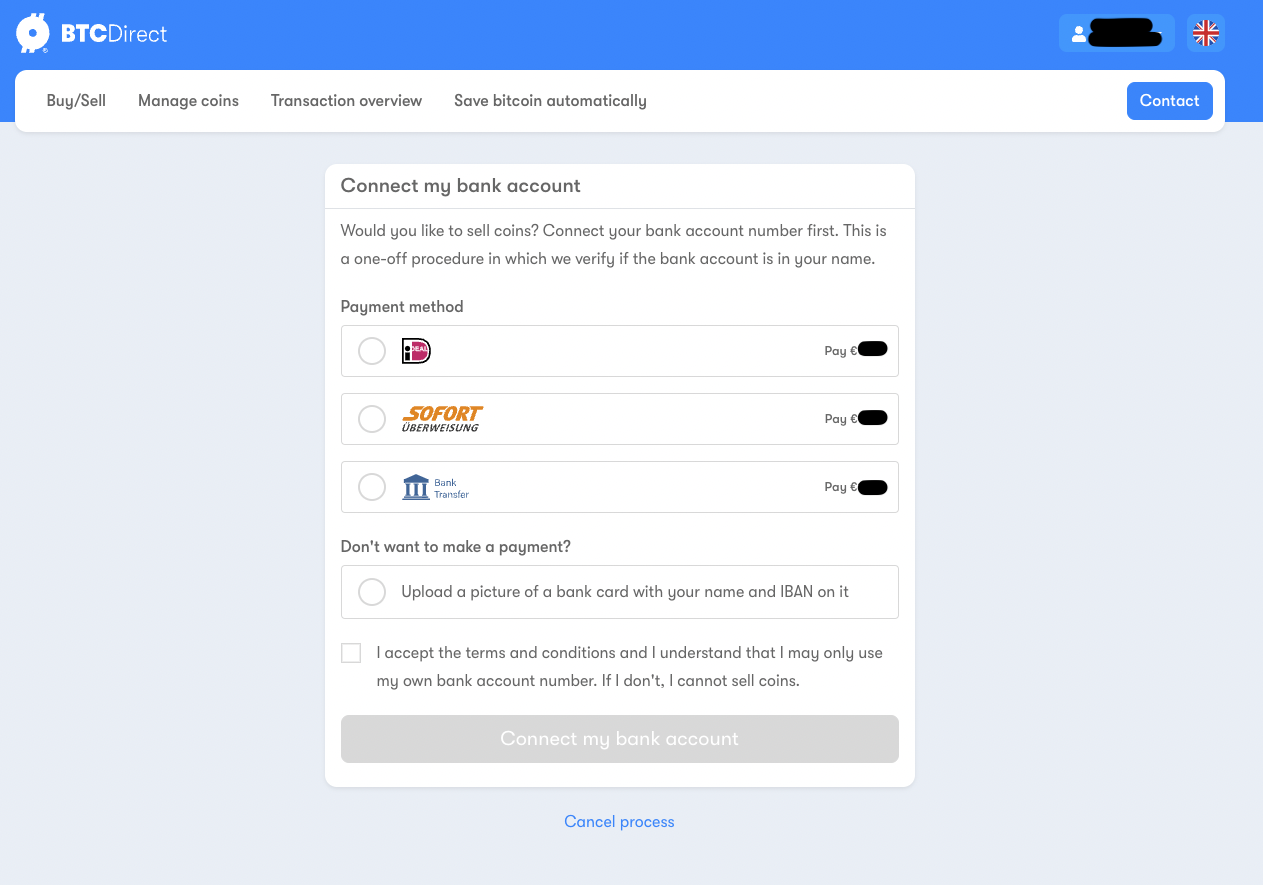Open Transaction overview page
Viewport: 1263px width, 885px height.
click(346, 101)
